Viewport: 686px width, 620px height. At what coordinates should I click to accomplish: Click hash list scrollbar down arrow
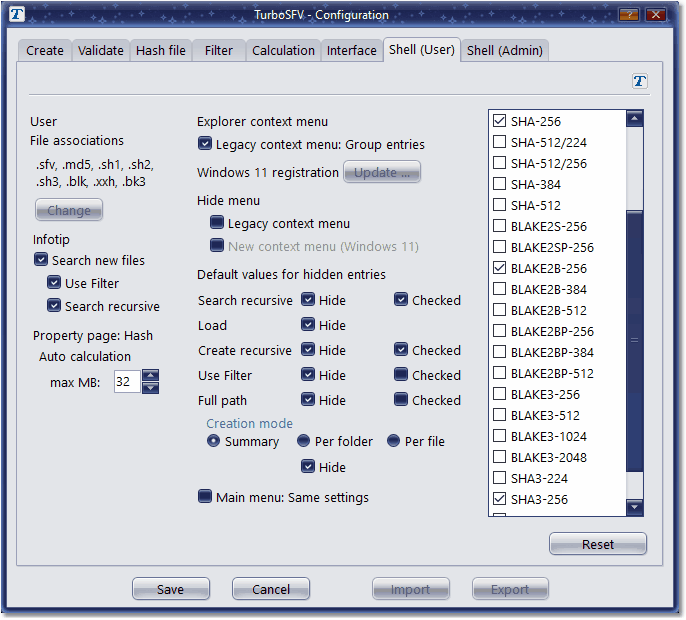point(634,508)
